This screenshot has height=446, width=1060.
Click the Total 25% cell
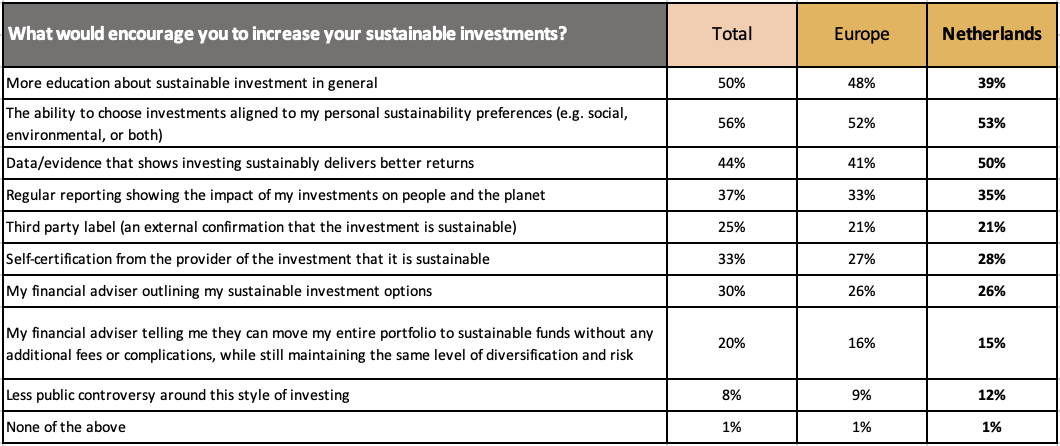731,227
